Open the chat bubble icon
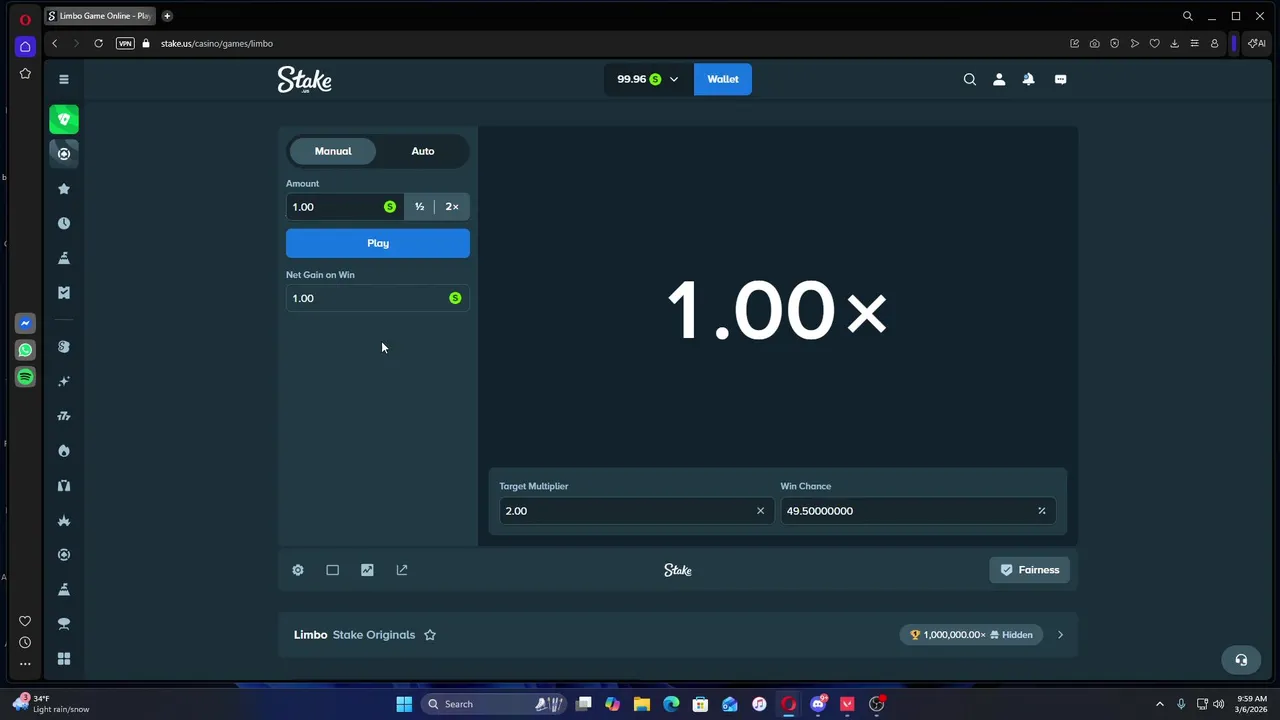 coord(1060,79)
